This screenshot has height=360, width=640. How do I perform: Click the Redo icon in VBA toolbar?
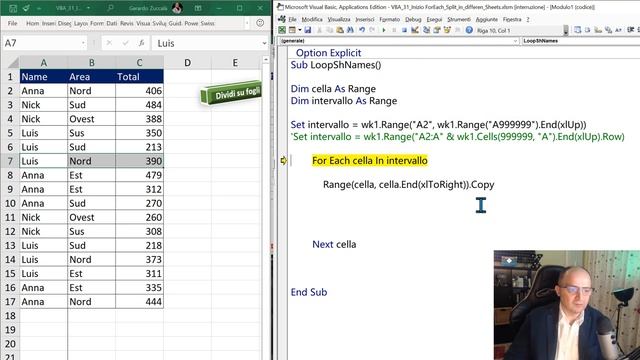372,30
